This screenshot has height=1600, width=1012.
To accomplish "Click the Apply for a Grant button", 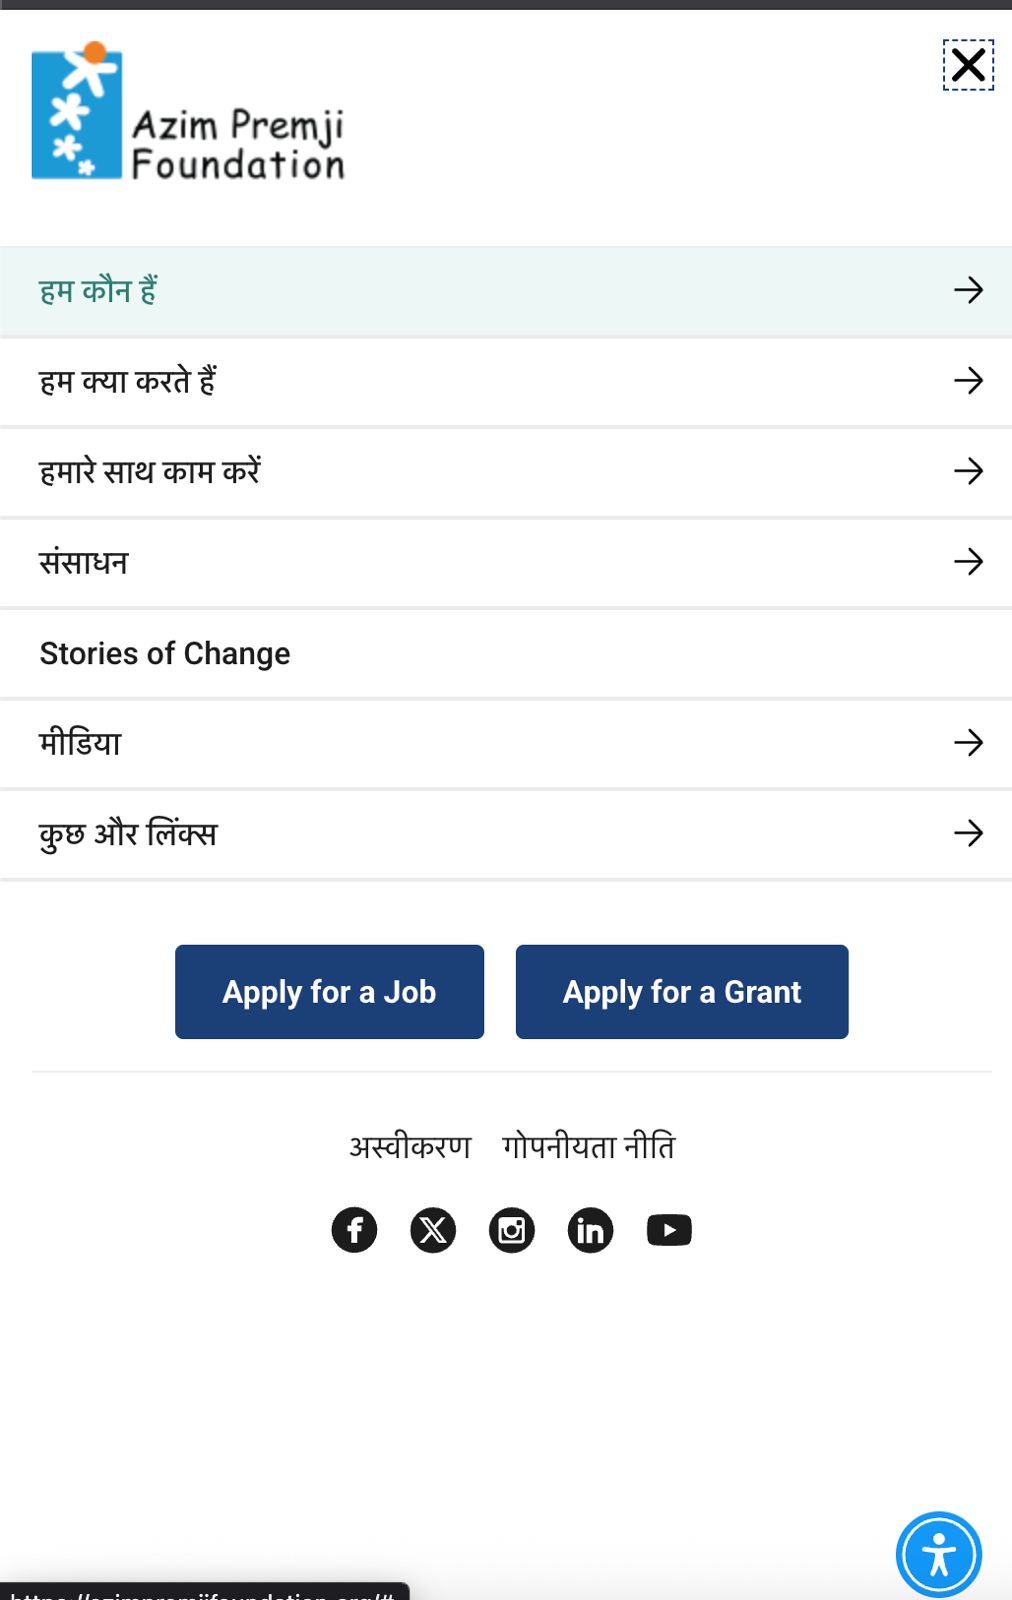I will pos(682,992).
